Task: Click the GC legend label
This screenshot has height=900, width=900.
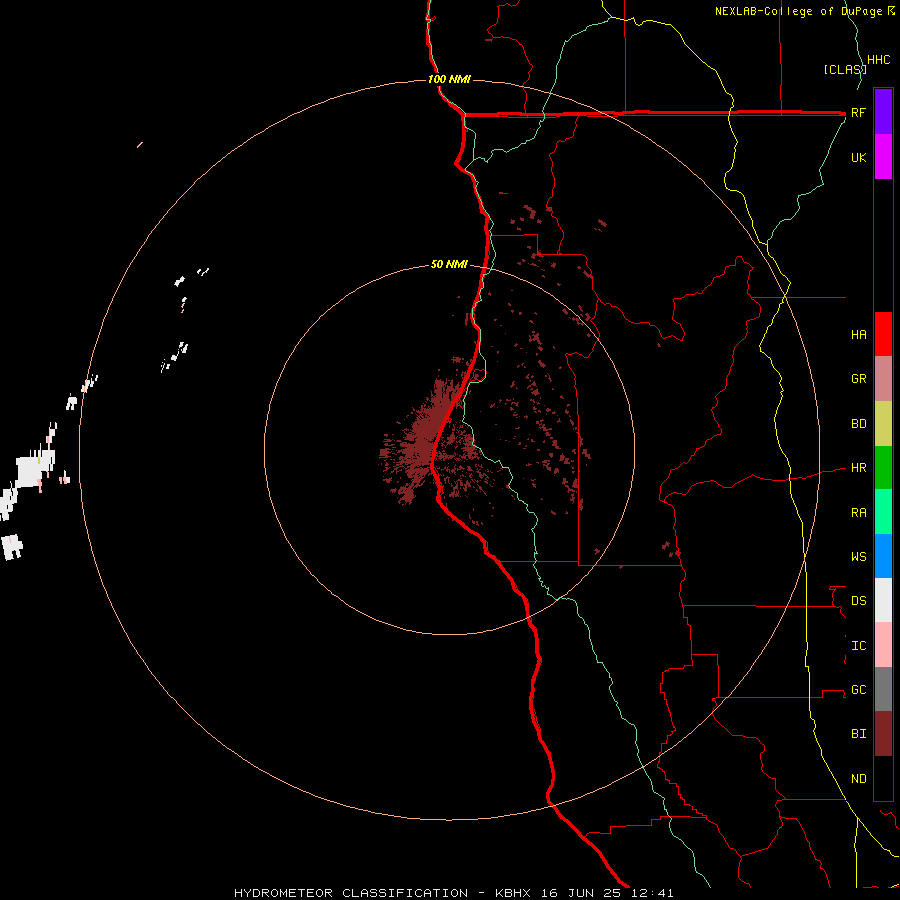Action: coord(858,689)
